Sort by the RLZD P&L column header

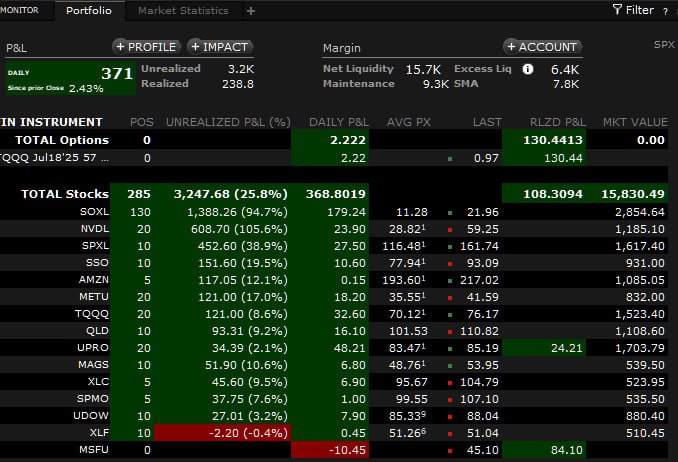pyautogui.click(x=558, y=122)
